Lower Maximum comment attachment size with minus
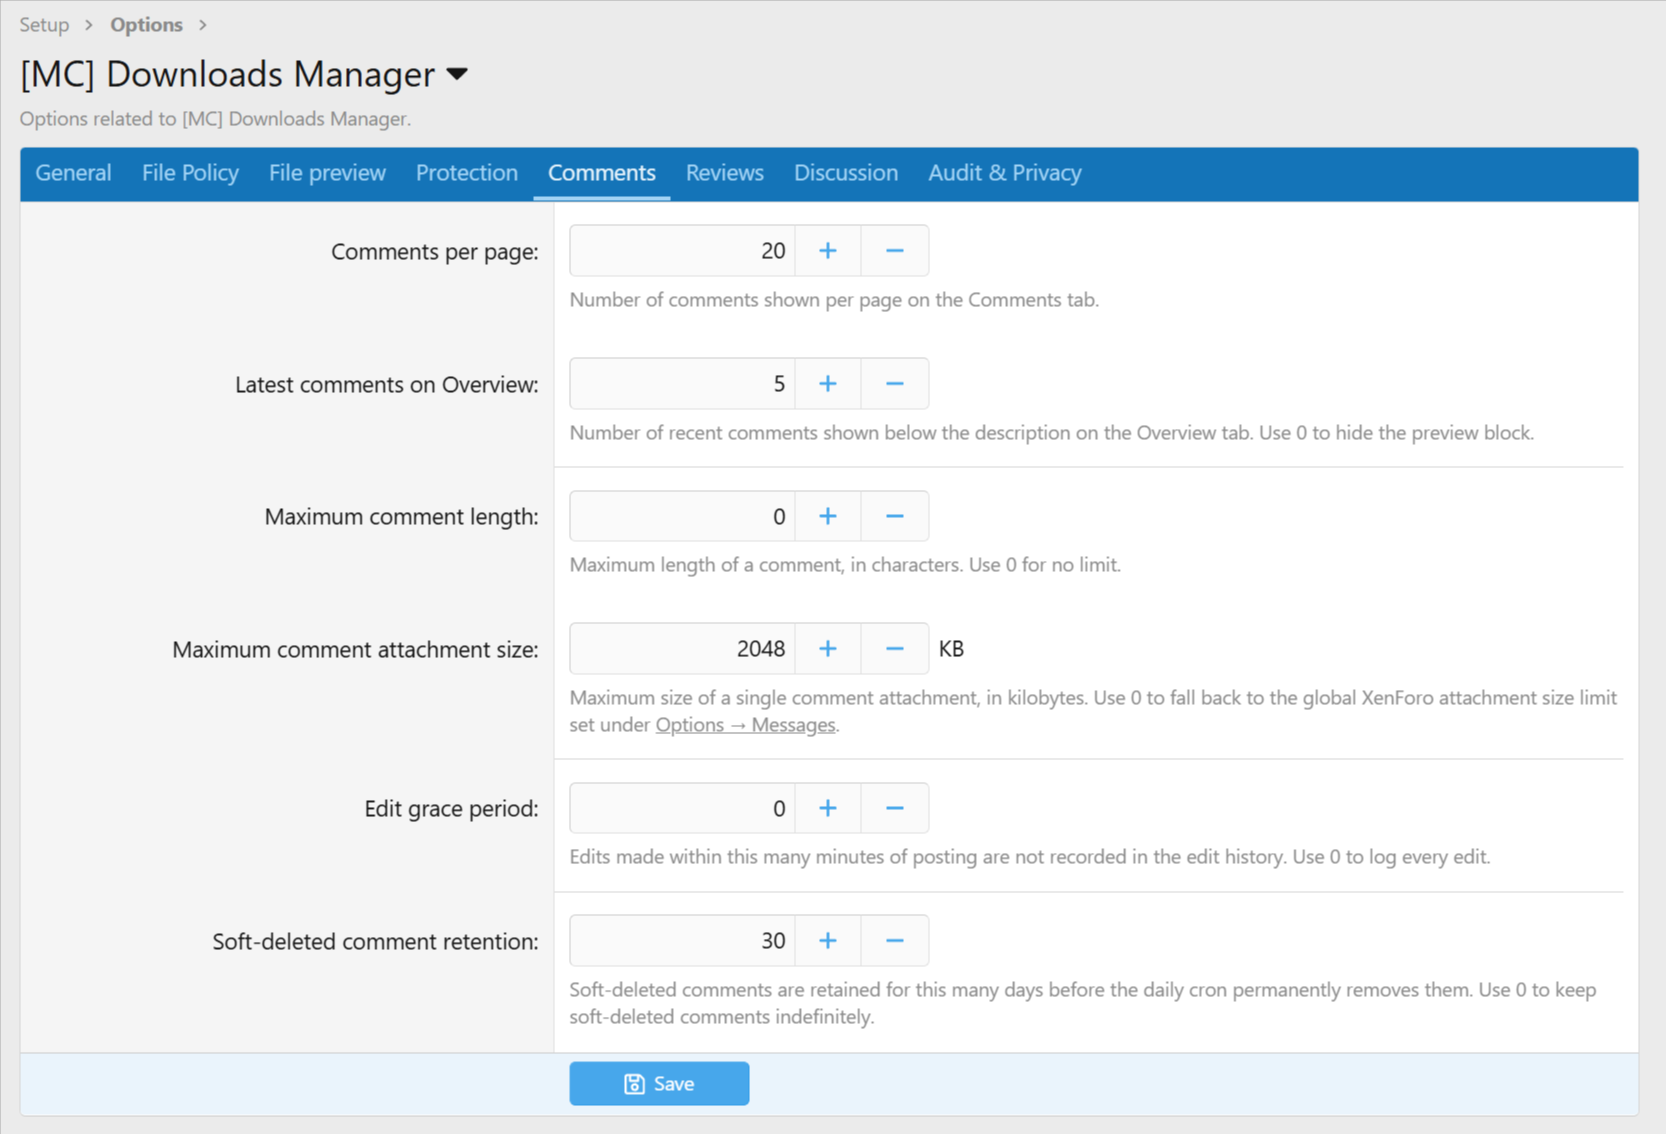 point(895,649)
